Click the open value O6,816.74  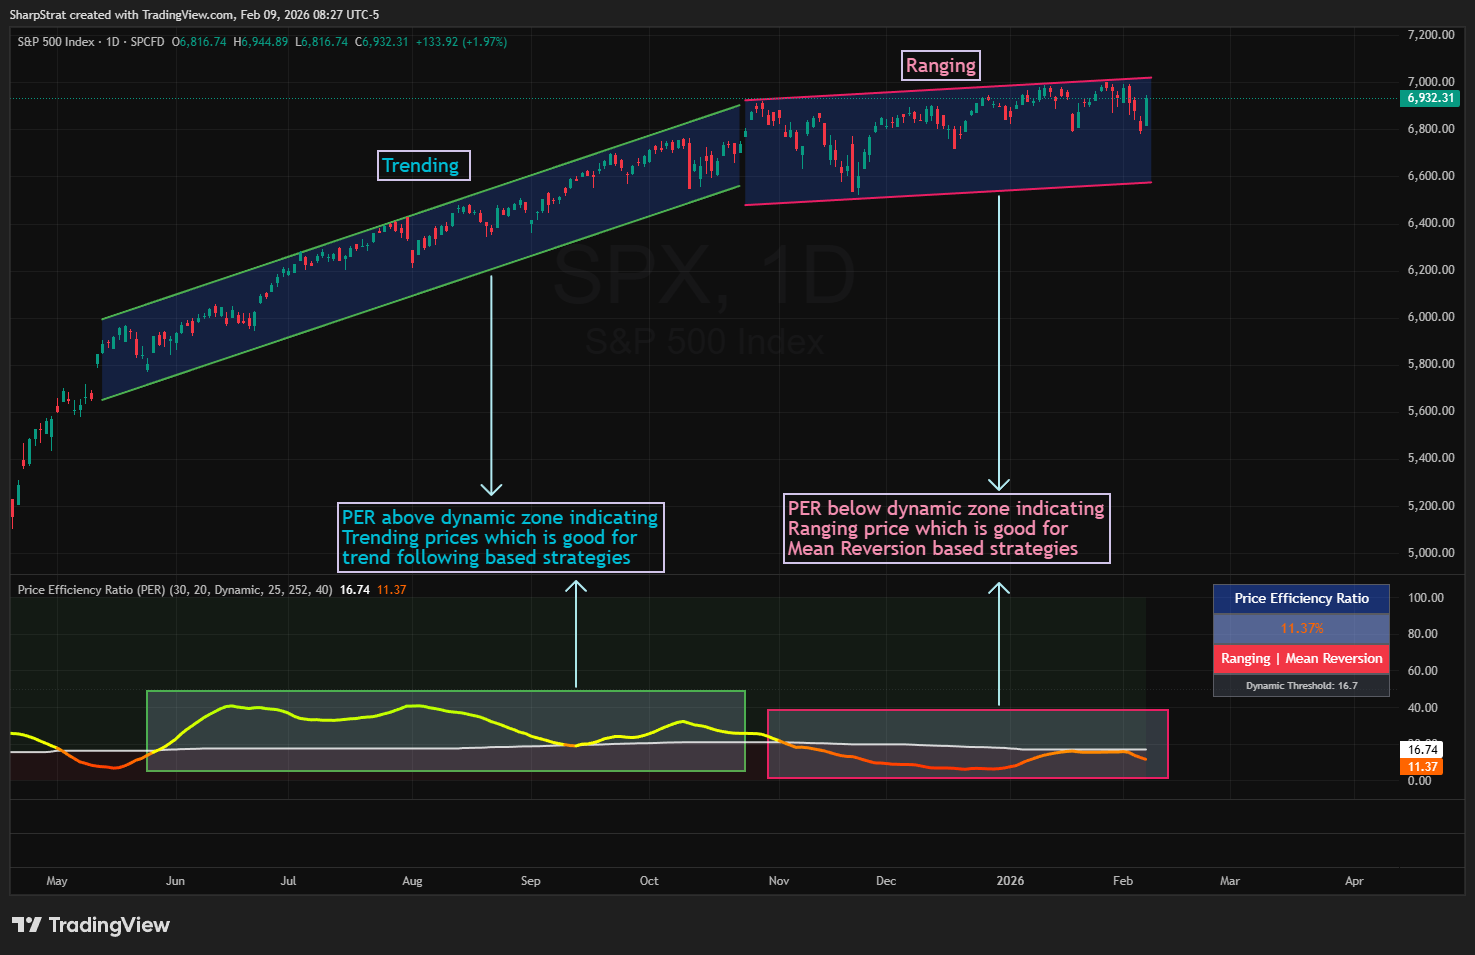(199, 42)
